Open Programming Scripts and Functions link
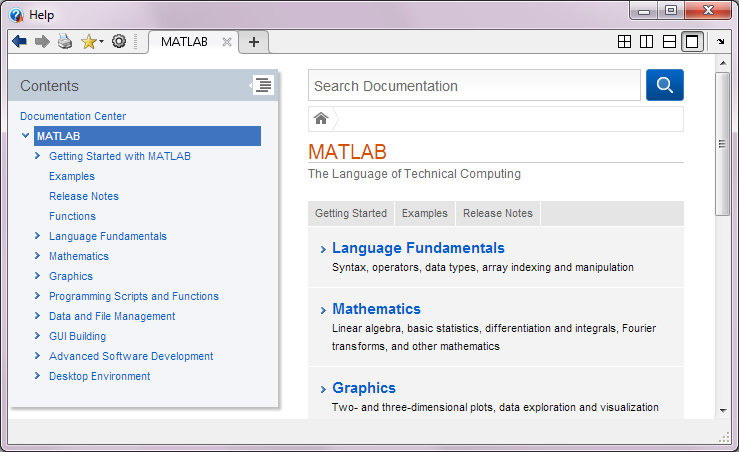 (134, 296)
